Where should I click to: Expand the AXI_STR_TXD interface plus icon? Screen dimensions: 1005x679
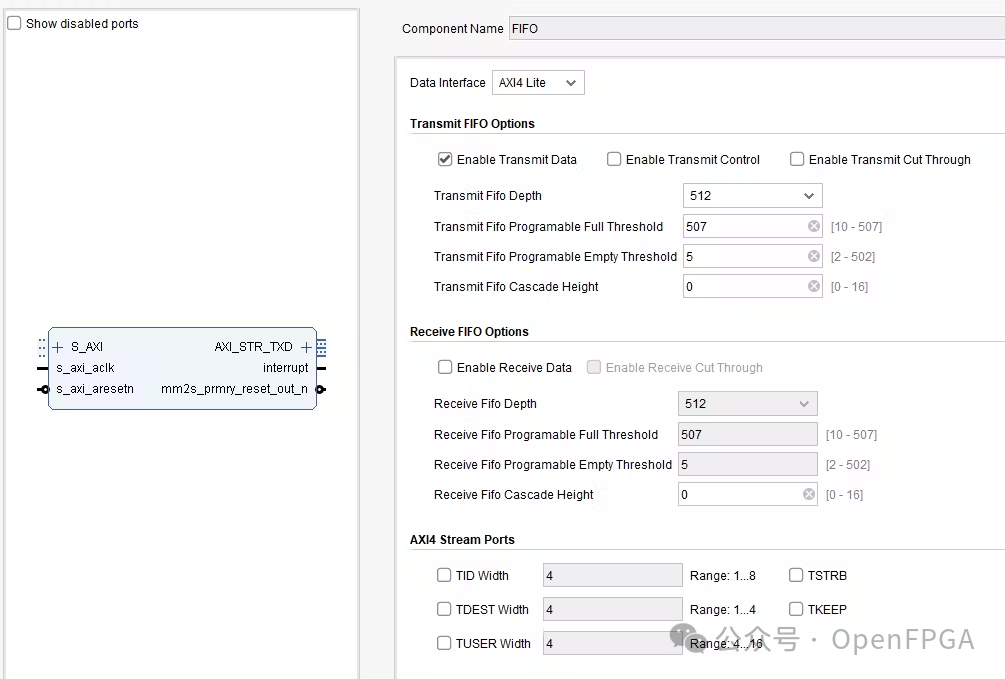point(306,347)
